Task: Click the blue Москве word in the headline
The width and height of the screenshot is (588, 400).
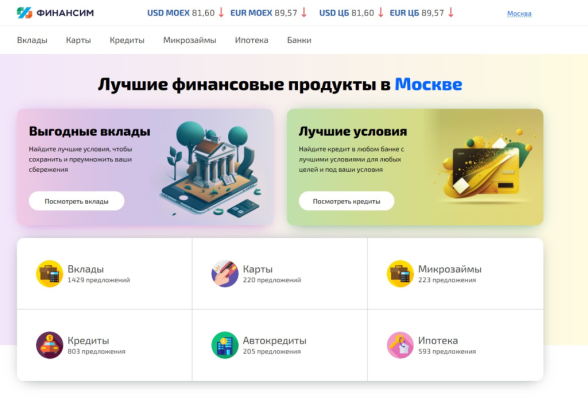Action: [x=428, y=84]
